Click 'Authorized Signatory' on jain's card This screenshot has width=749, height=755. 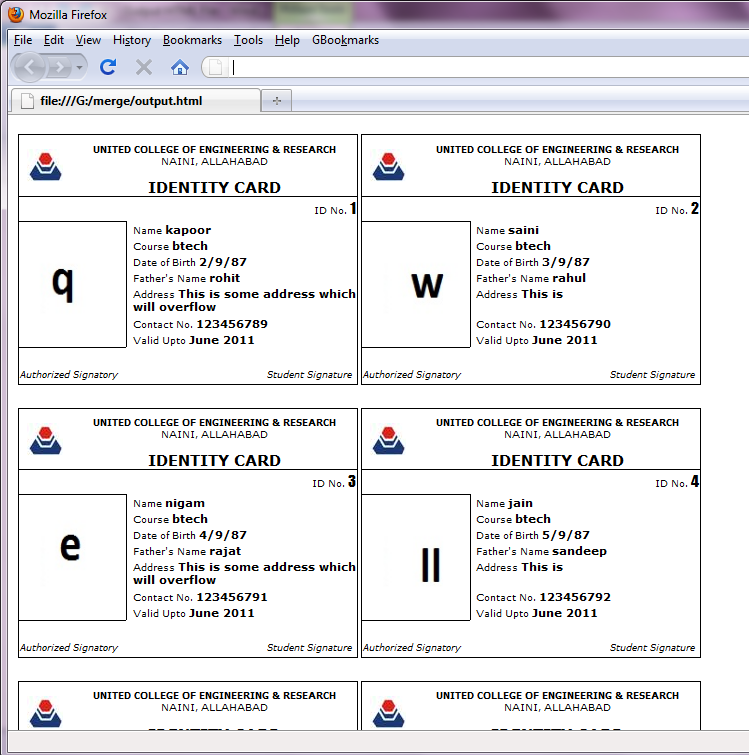[x=412, y=648]
